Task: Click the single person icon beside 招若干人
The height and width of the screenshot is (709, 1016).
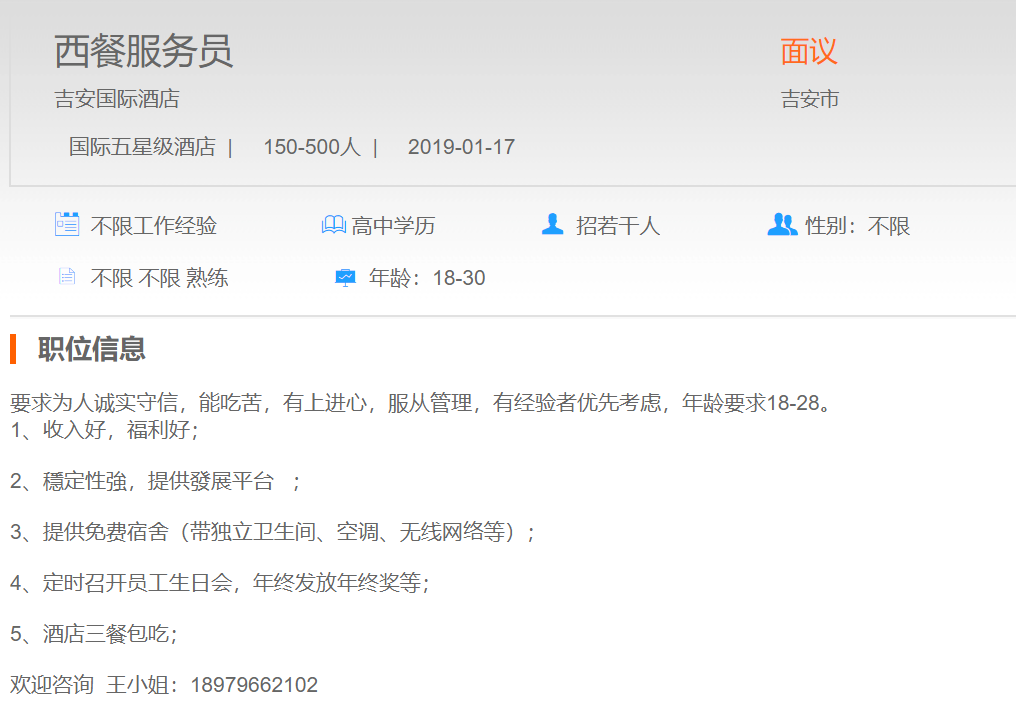Action: coord(552,225)
